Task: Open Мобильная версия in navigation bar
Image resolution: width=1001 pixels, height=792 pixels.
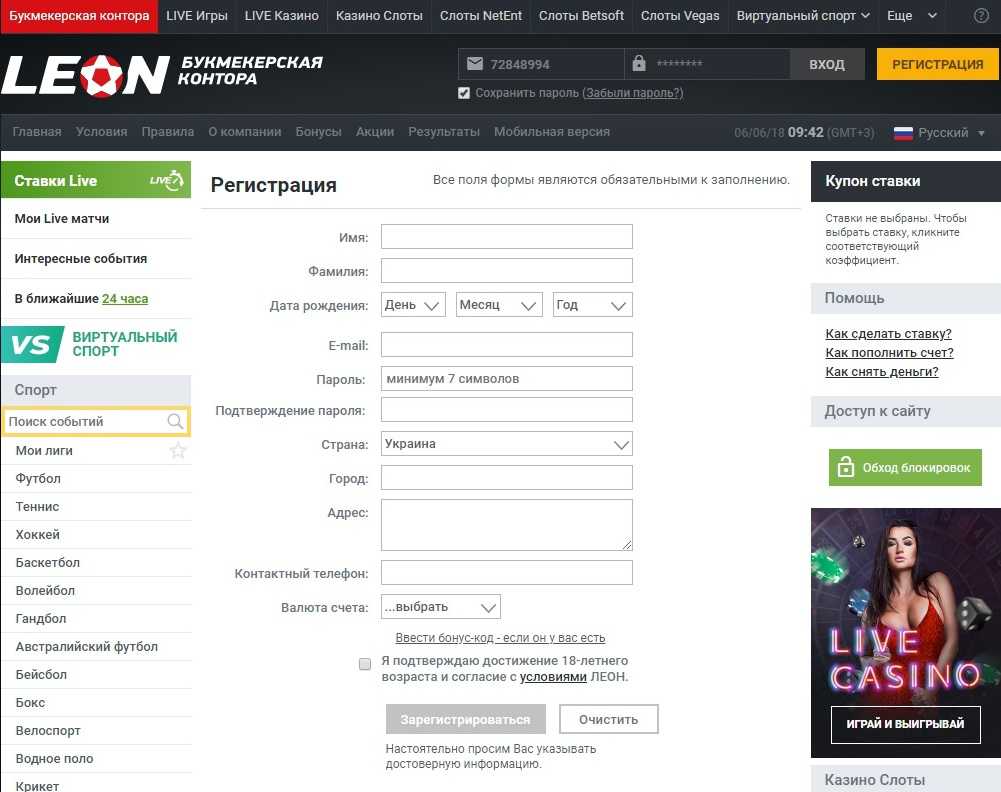Action: 552,132
